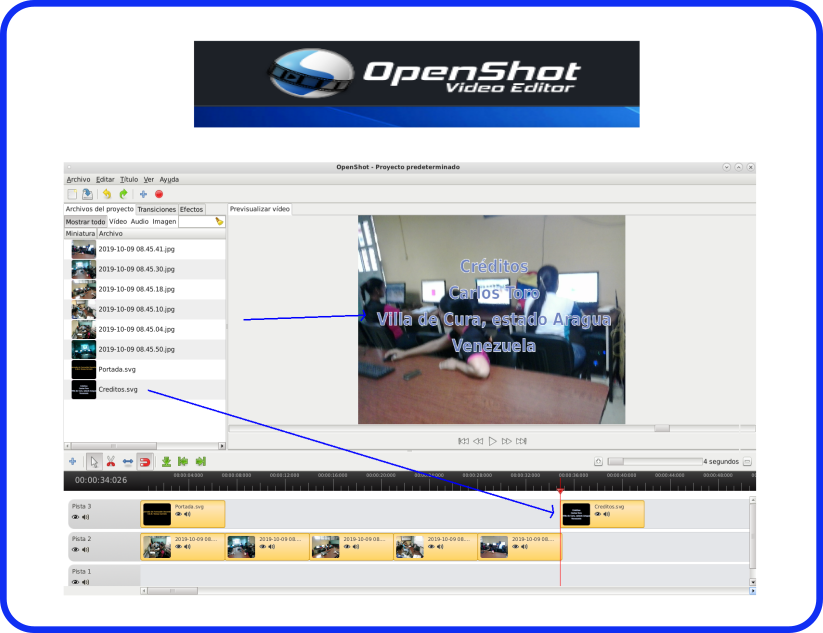This screenshot has height=633, width=823.
Task: Open the Ver menu
Action: [x=149, y=180]
